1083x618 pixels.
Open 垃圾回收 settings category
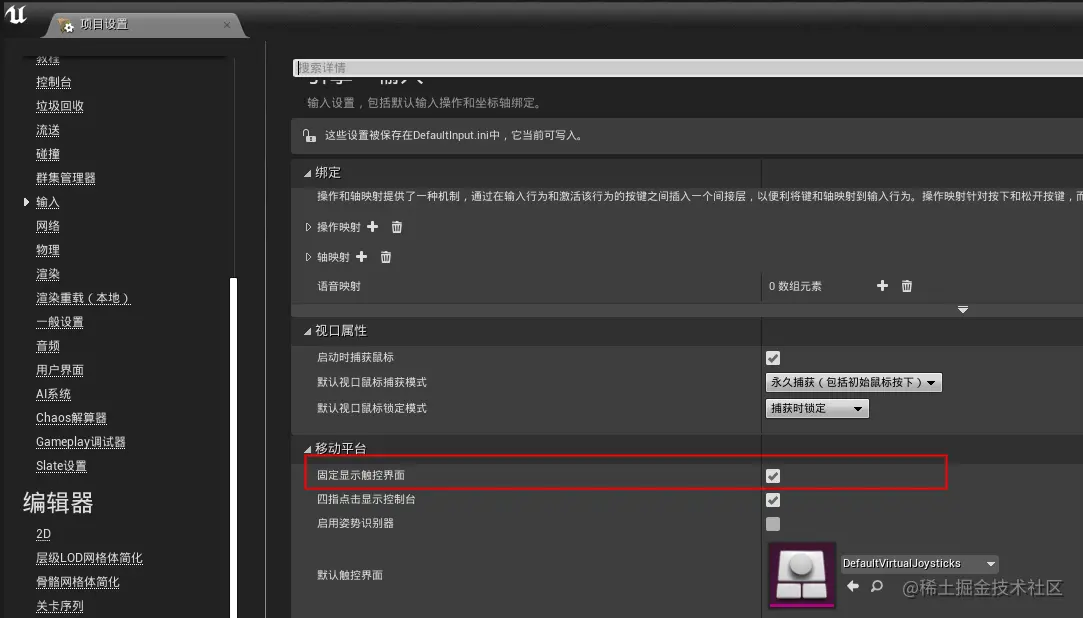point(59,106)
